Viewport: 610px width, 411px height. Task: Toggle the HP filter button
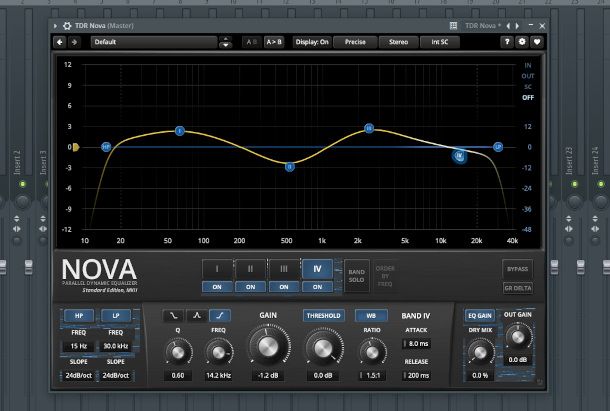point(79,316)
